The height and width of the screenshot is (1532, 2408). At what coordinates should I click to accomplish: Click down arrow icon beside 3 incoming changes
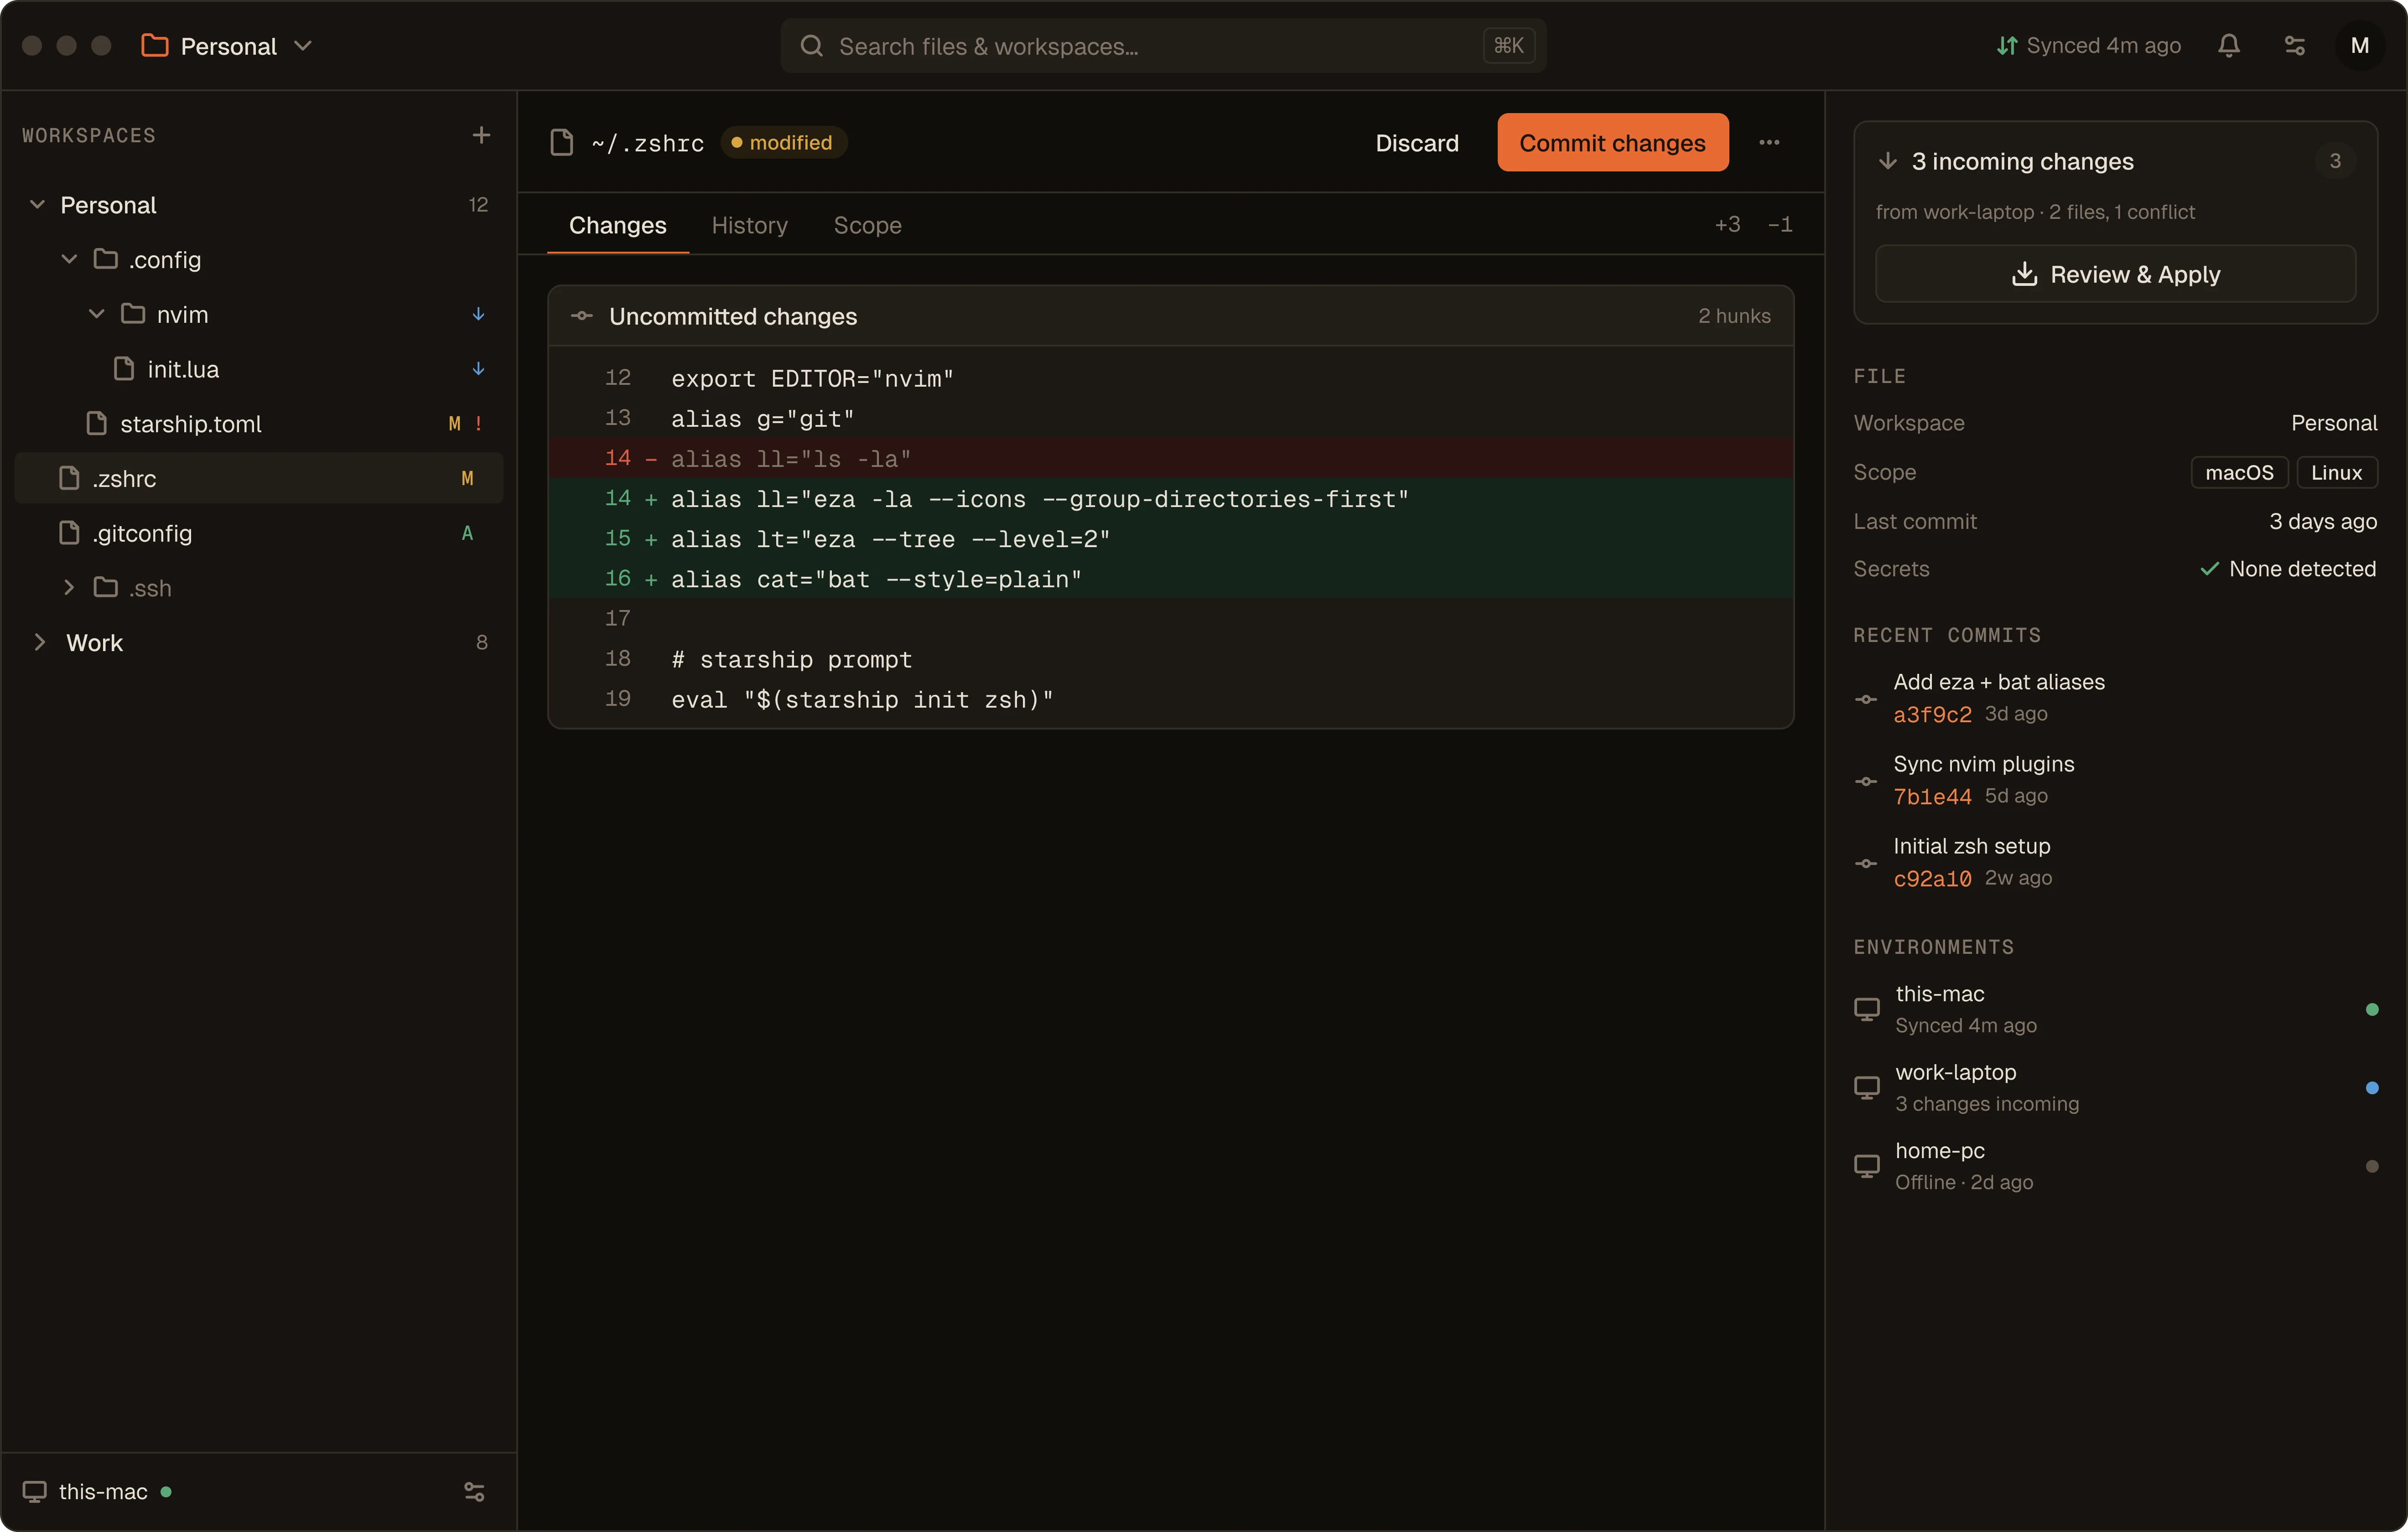(x=1887, y=161)
